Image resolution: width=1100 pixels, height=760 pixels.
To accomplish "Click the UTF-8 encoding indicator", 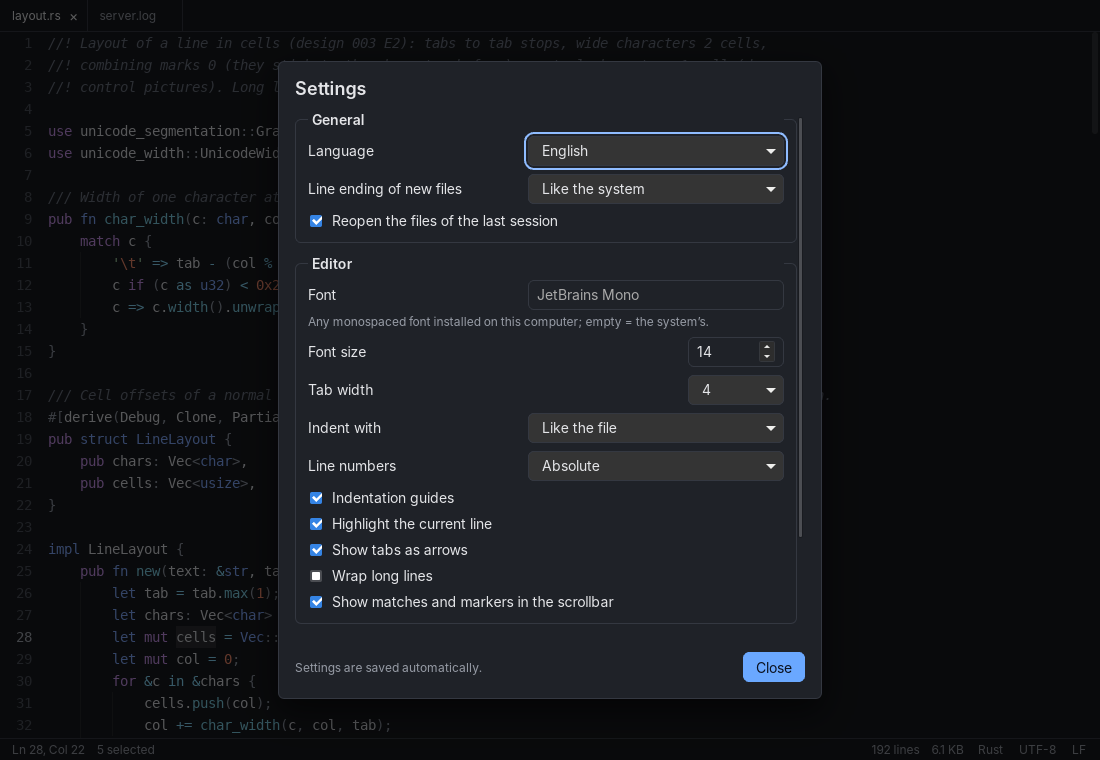I will pyautogui.click(x=1037, y=749).
